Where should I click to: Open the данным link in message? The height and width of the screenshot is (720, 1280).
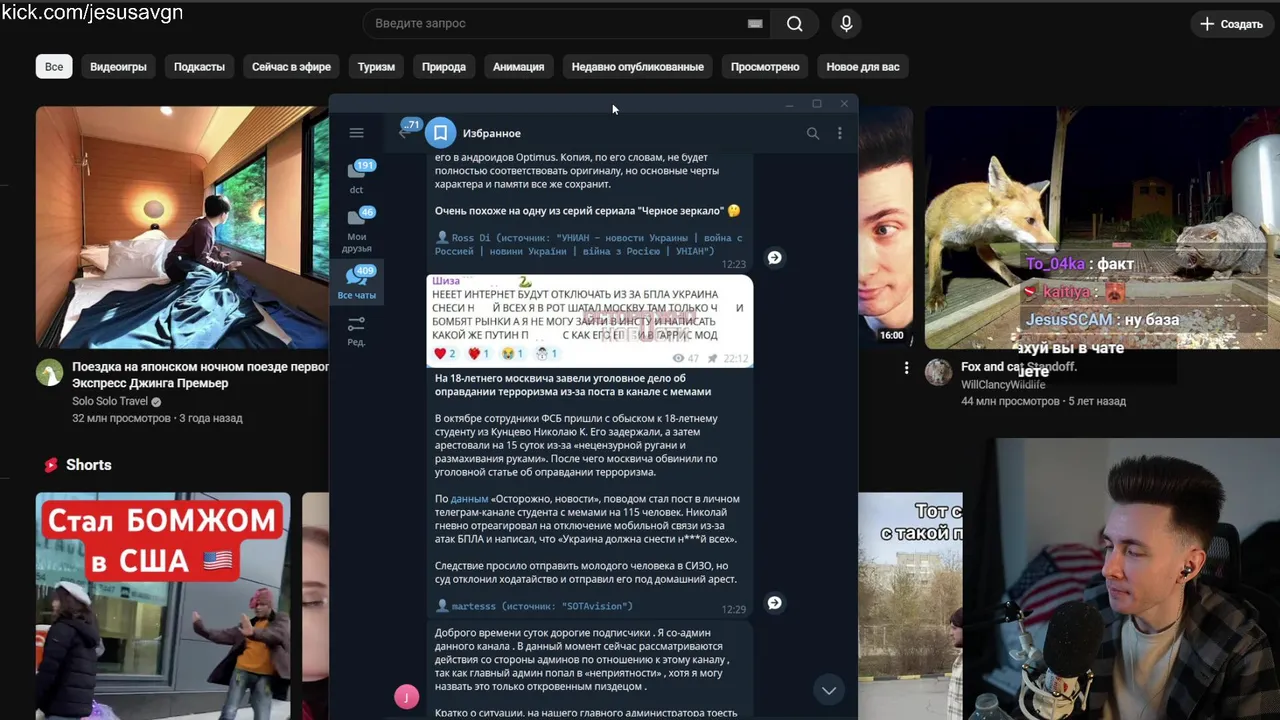(x=469, y=499)
